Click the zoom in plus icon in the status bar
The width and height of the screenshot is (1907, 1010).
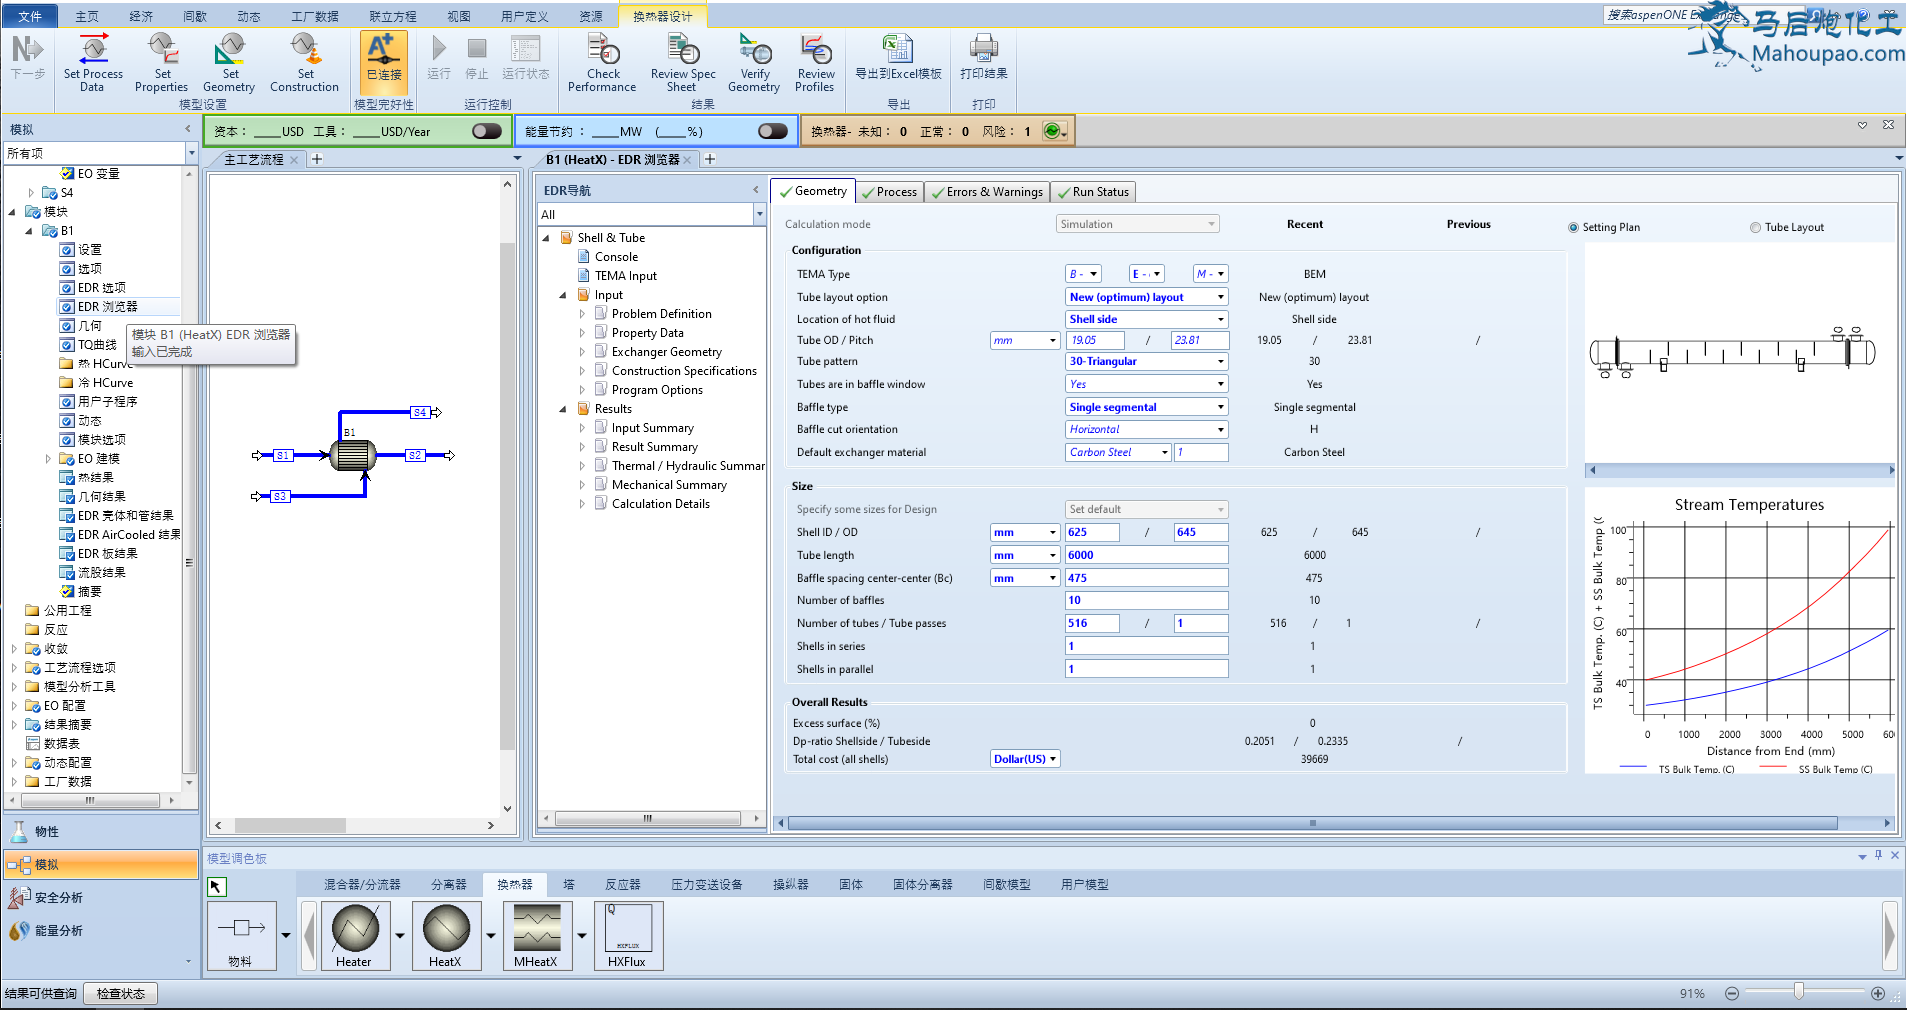point(1878,993)
